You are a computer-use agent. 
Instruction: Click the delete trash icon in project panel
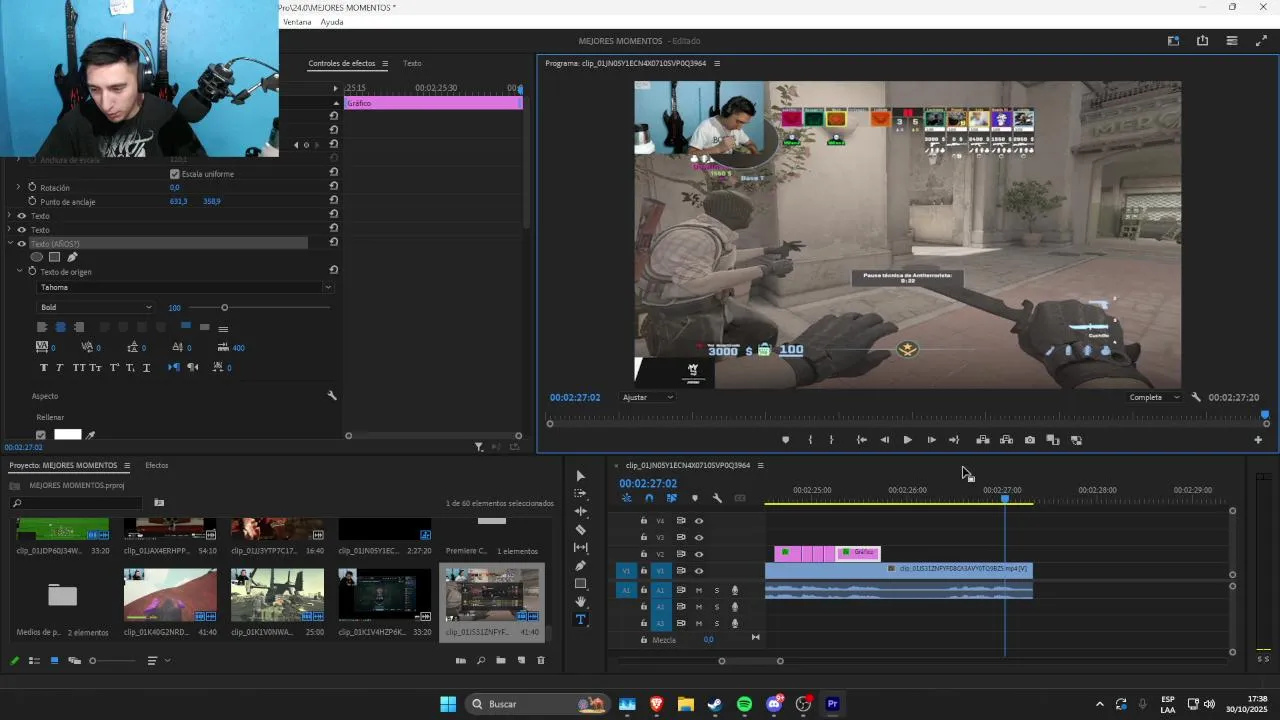541,660
